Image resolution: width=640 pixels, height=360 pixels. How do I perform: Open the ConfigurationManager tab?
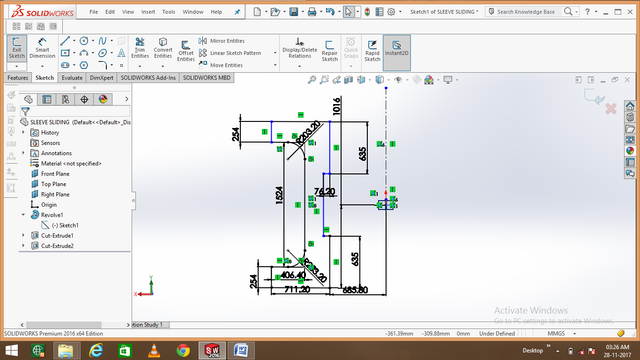point(65,99)
